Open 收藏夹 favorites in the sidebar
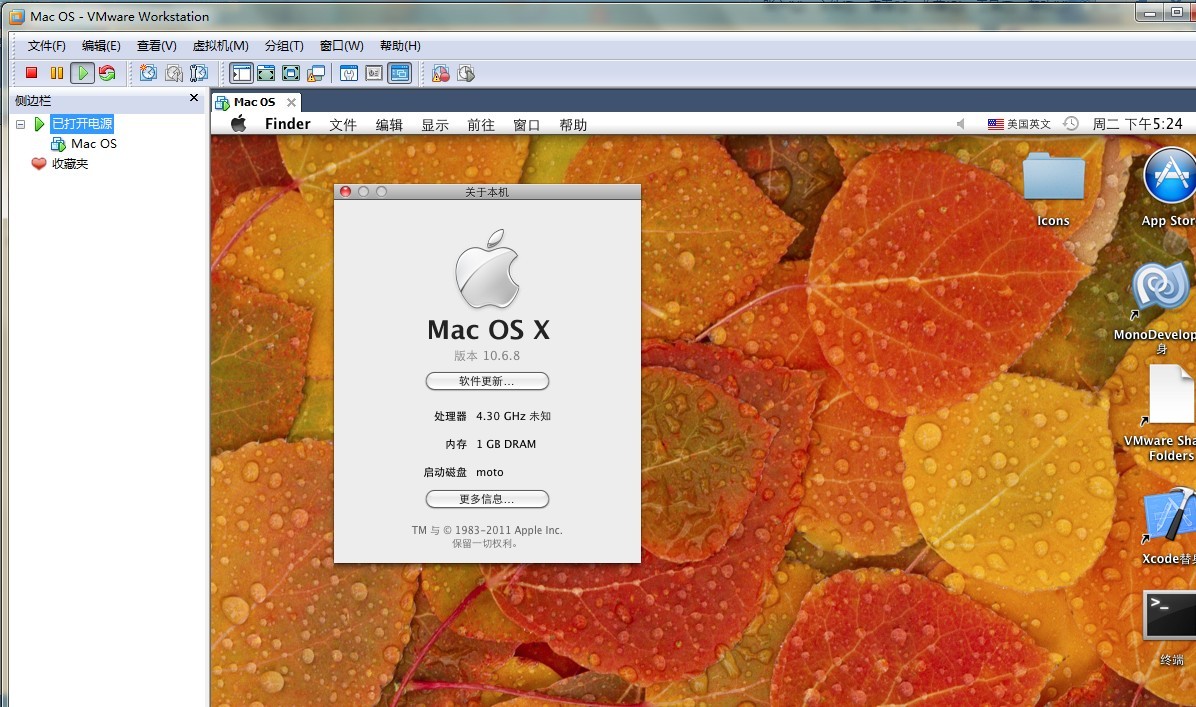 [x=70, y=163]
